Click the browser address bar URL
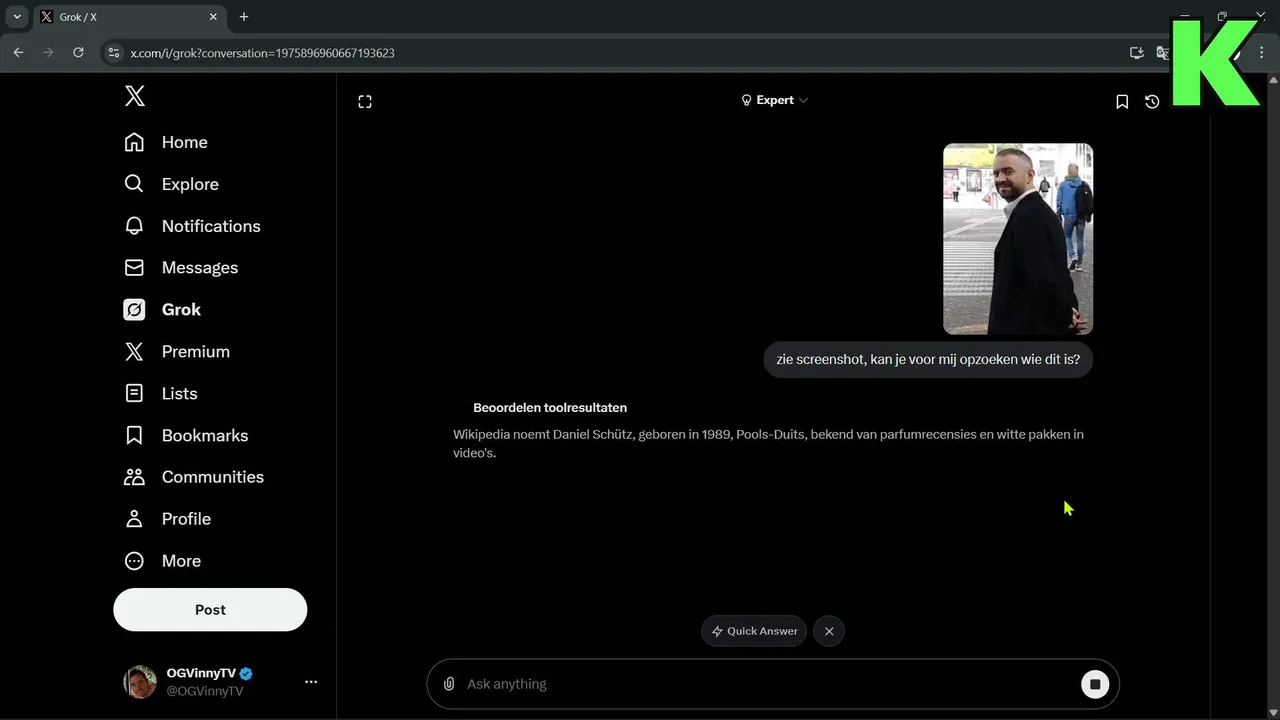Viewport: 1280px width, 720px height. pyautogui.click(x=262, y=53)
